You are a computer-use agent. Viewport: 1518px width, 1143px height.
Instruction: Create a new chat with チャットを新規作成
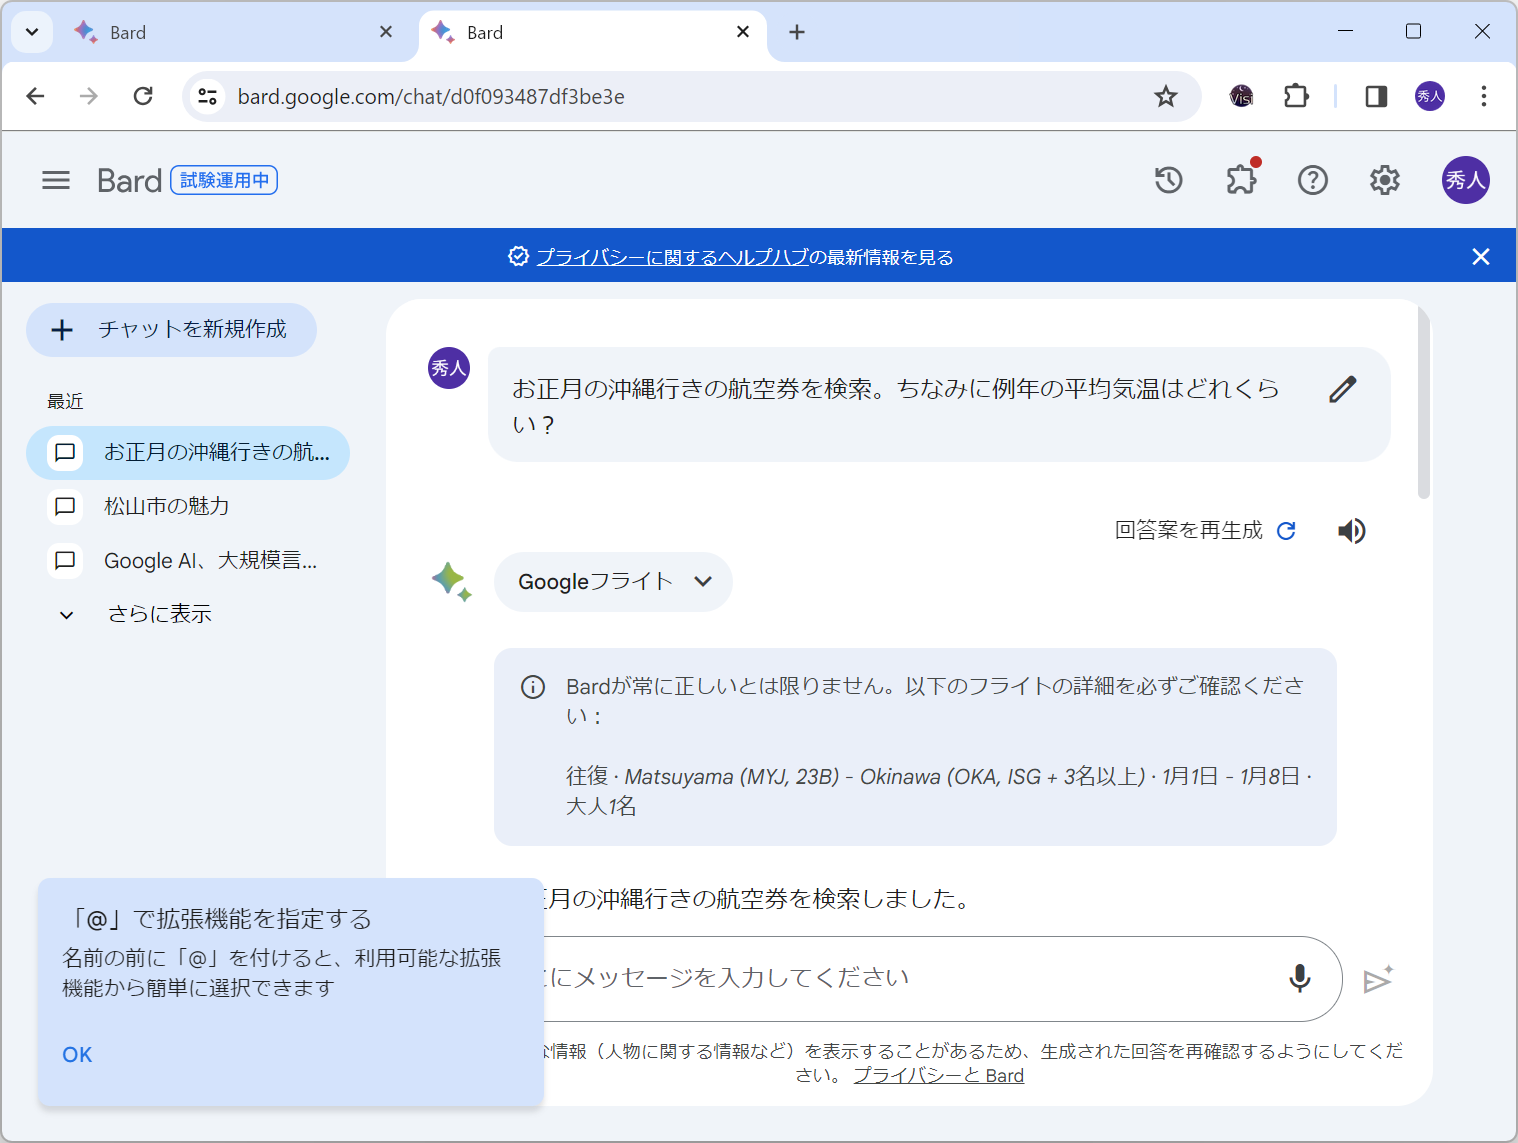click(171, 329)
